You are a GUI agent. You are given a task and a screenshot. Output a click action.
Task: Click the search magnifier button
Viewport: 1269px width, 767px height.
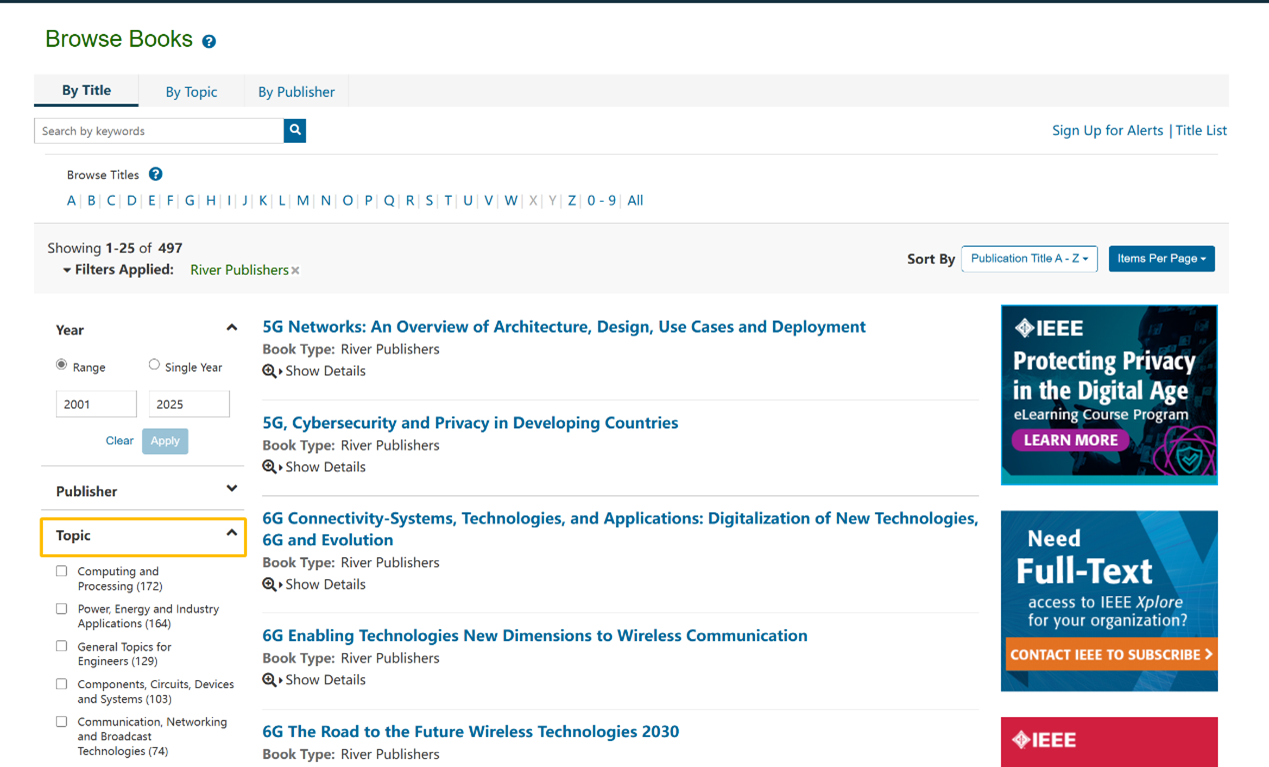[x=295, y=130]
